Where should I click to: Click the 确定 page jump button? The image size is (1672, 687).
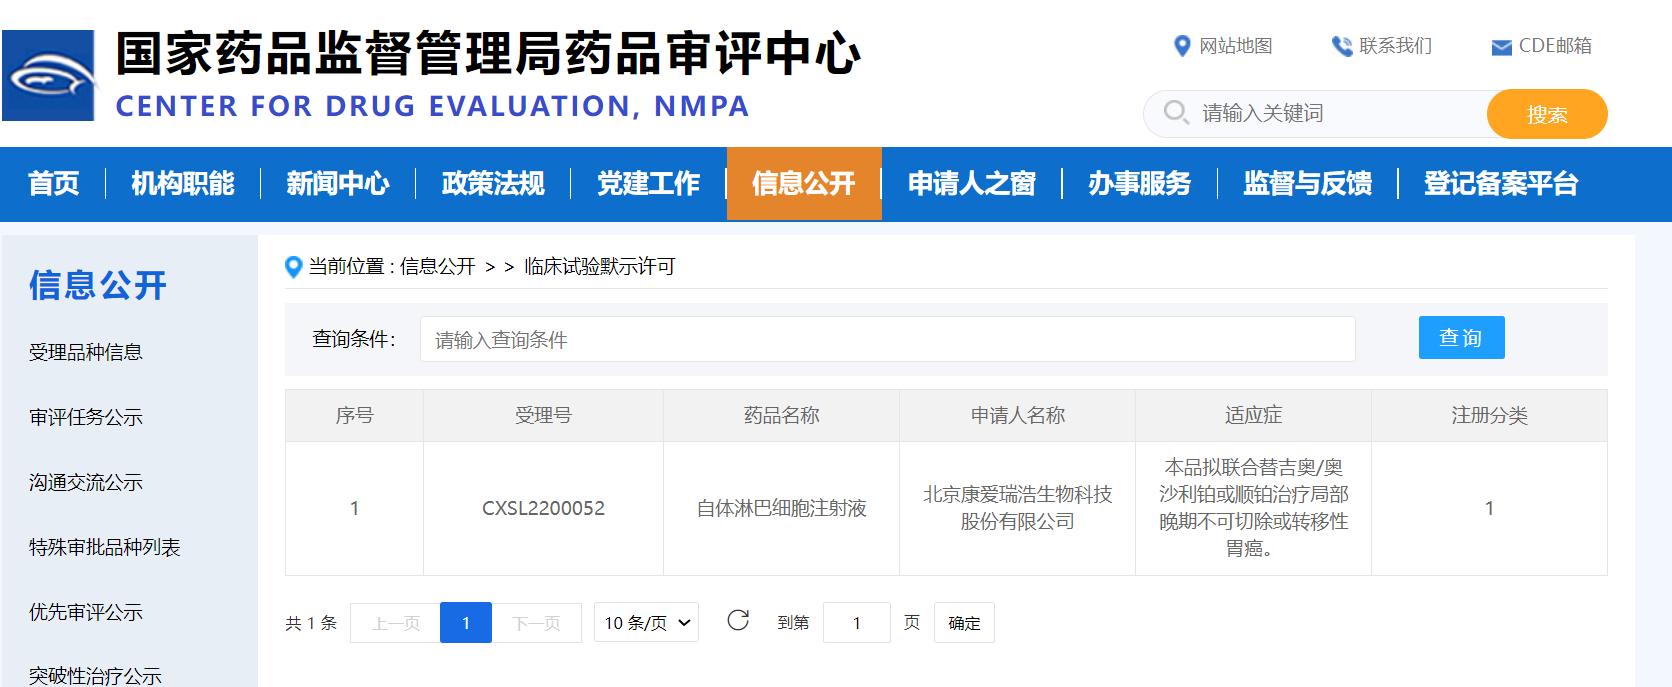tap(964, 622)
